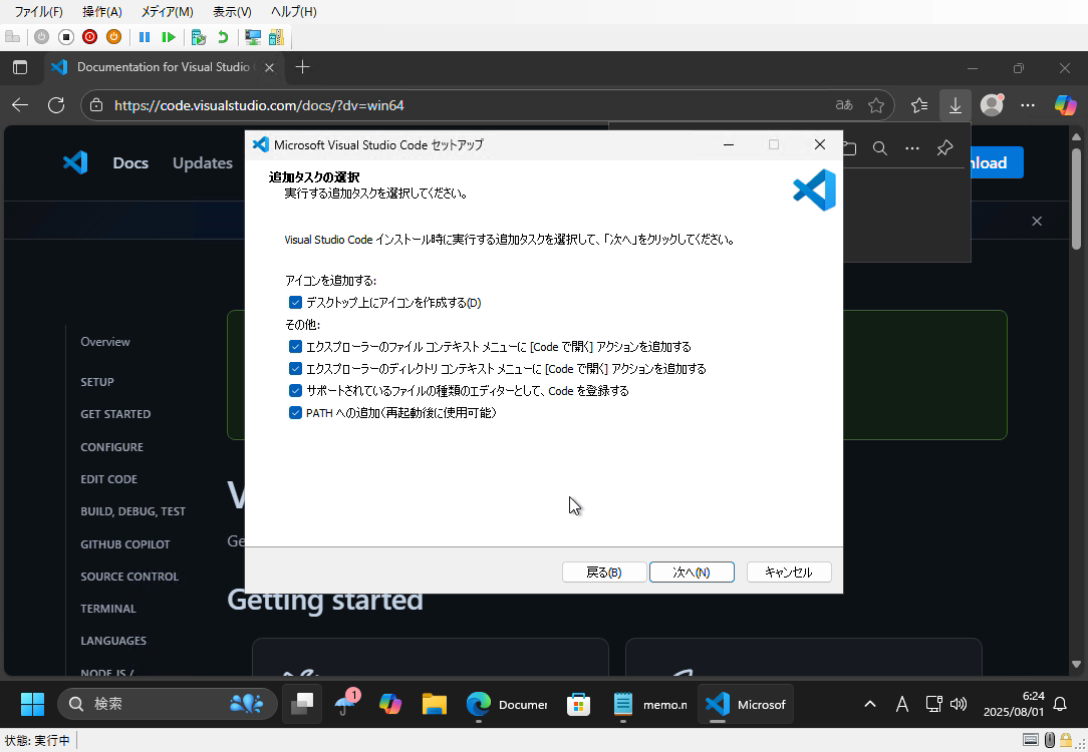
Task: Expand the LANGUAGES sidebar section
Action: click(x=113, y=640)
